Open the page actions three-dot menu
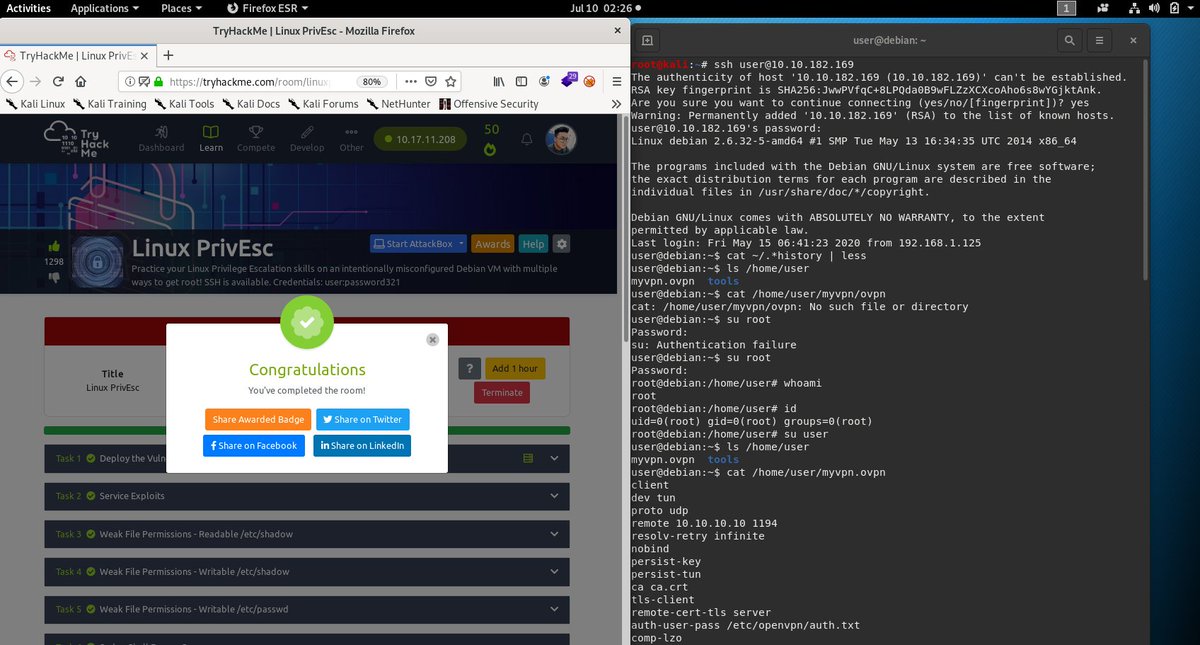Viewport: 1200px width, 645px height. (410, 81)
